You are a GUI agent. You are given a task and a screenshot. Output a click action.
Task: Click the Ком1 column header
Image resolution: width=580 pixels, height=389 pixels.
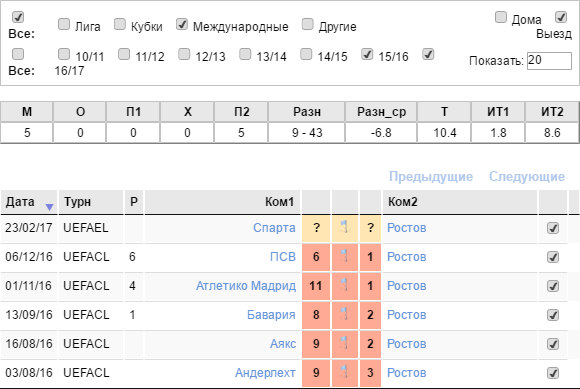[x=222, y=202]
